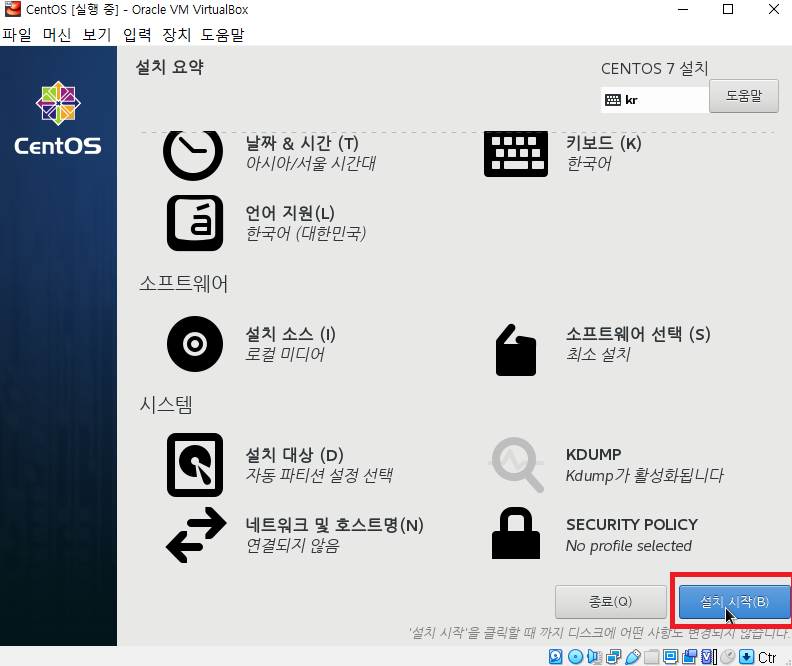Open the 도움말 menu in menu bar

click(x=222, y=35)
